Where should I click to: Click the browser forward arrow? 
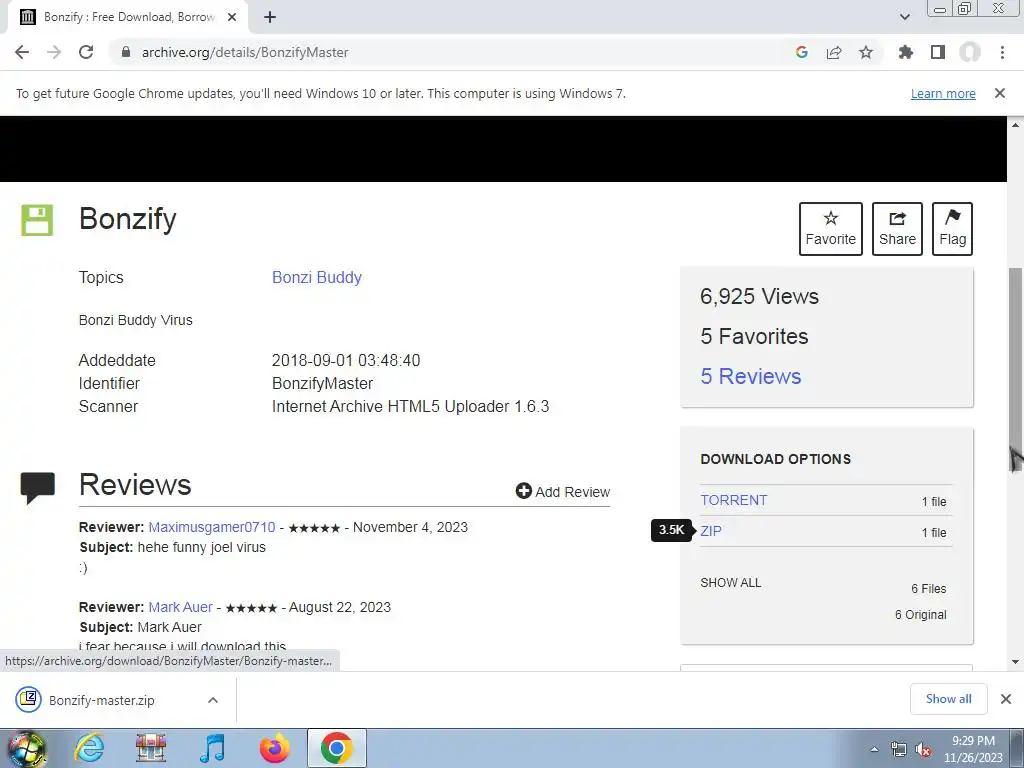point(54,52)
